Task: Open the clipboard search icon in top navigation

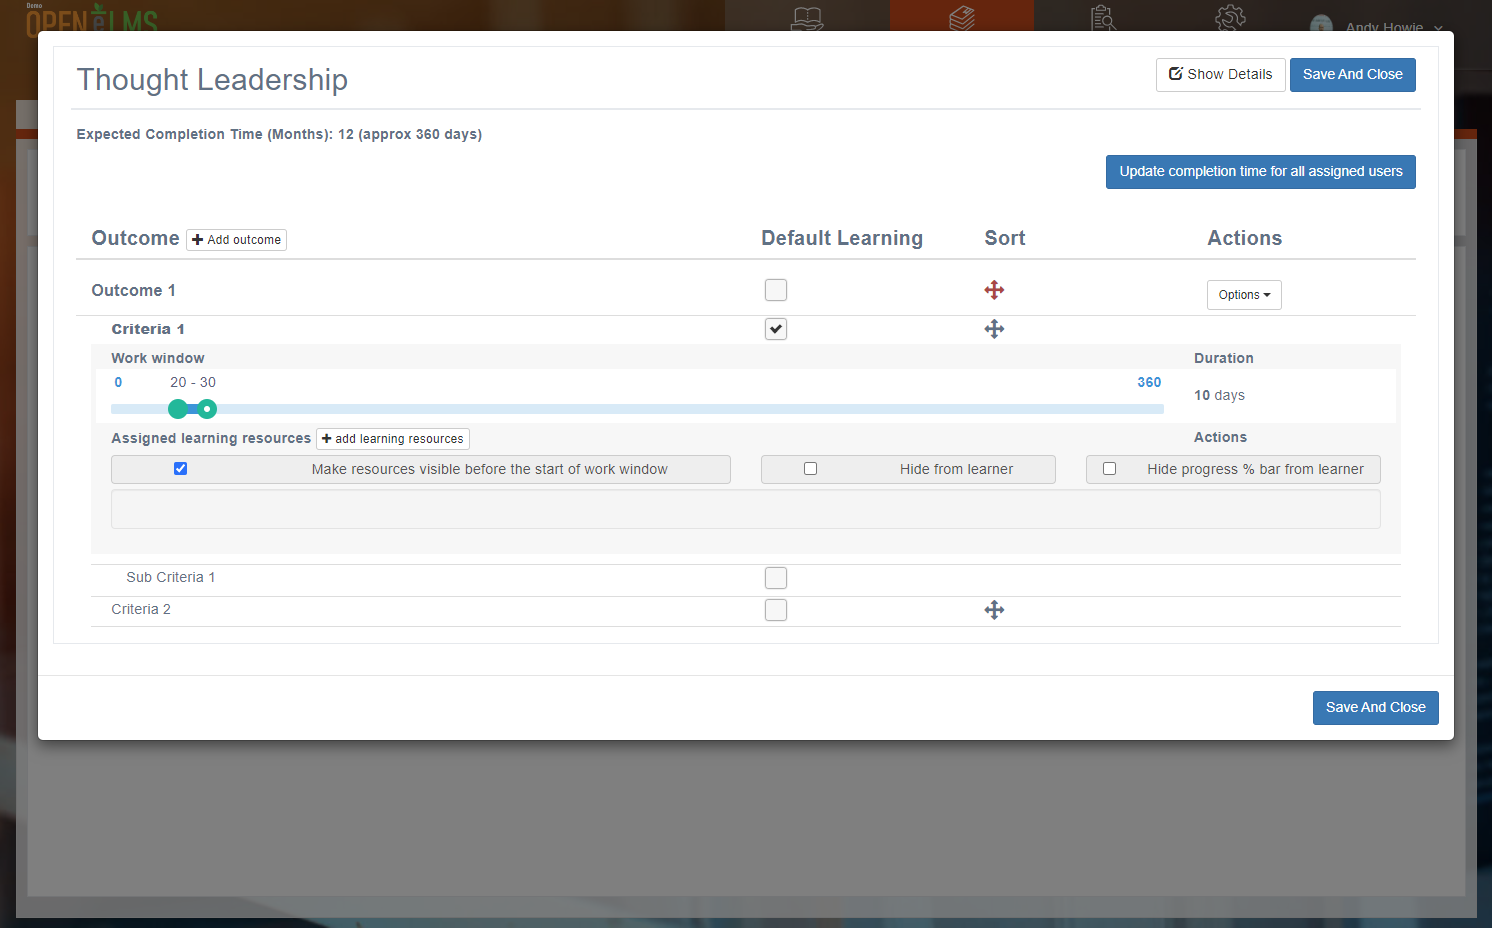Action: pos(1104,18)
